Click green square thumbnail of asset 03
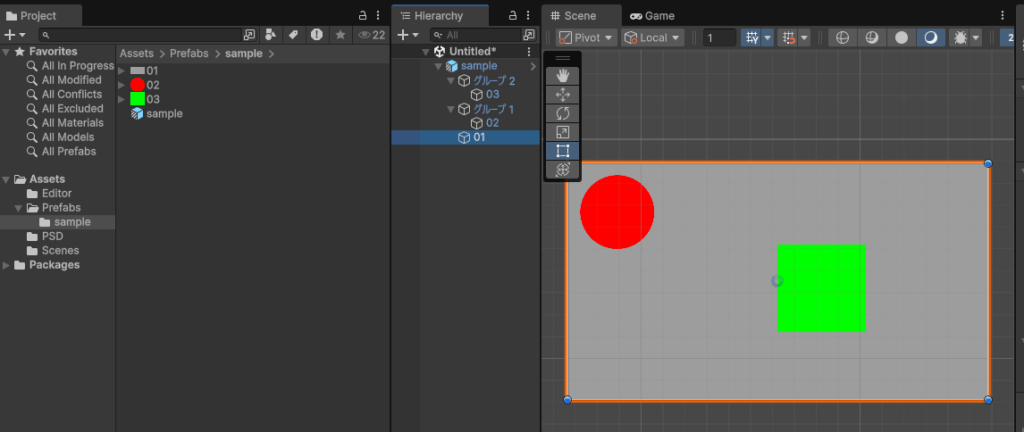This screenshot has height=432, width=1024. pyautogui.click(x=137, y=99)
